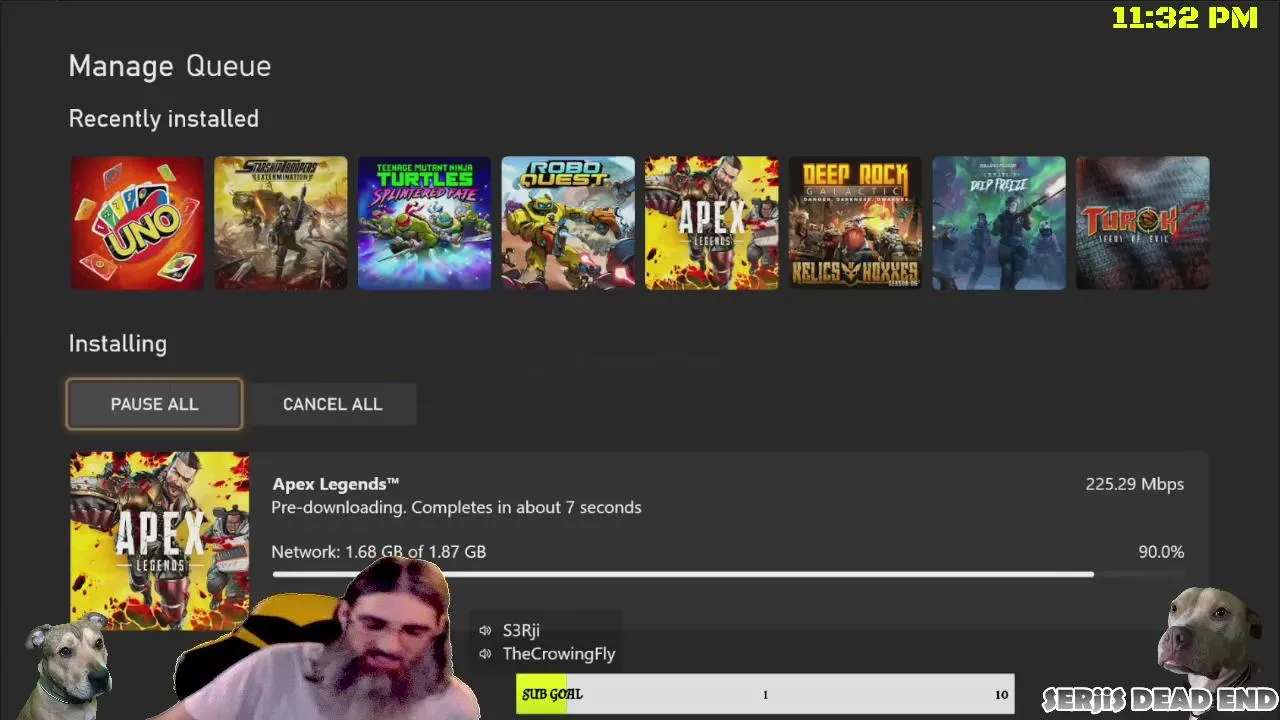
Task: Click speaker icon beside TheCrowingFly
Action: pyautogui.click(x=485, y=654)
